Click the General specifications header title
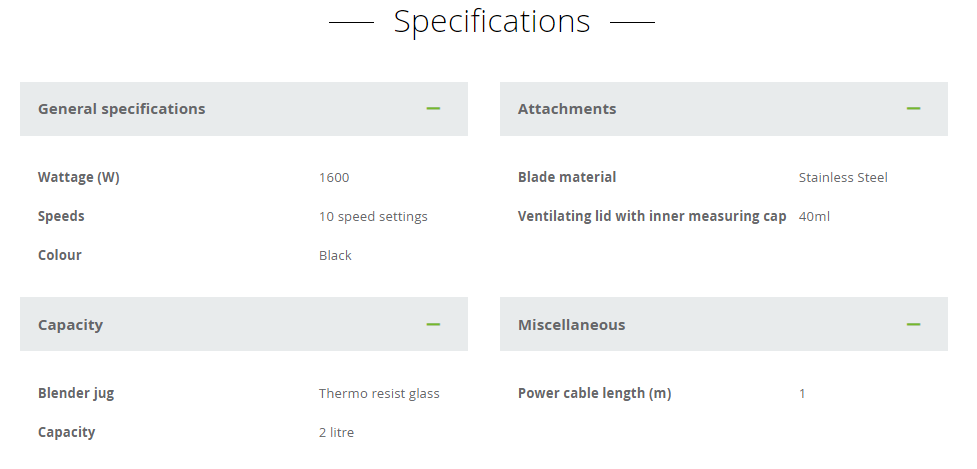 (x=121, y=109)
